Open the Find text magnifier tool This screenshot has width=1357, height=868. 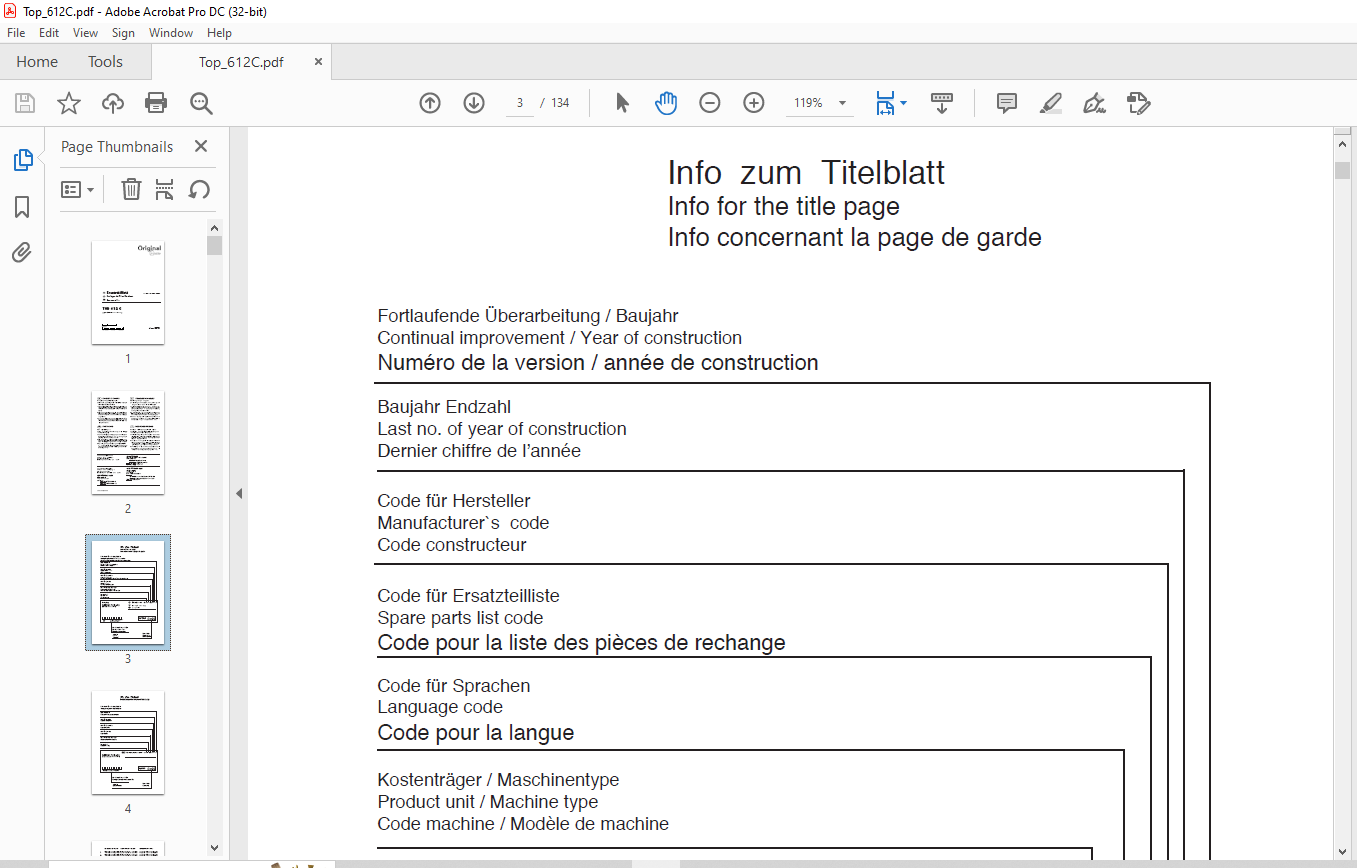tap(201, 103)
